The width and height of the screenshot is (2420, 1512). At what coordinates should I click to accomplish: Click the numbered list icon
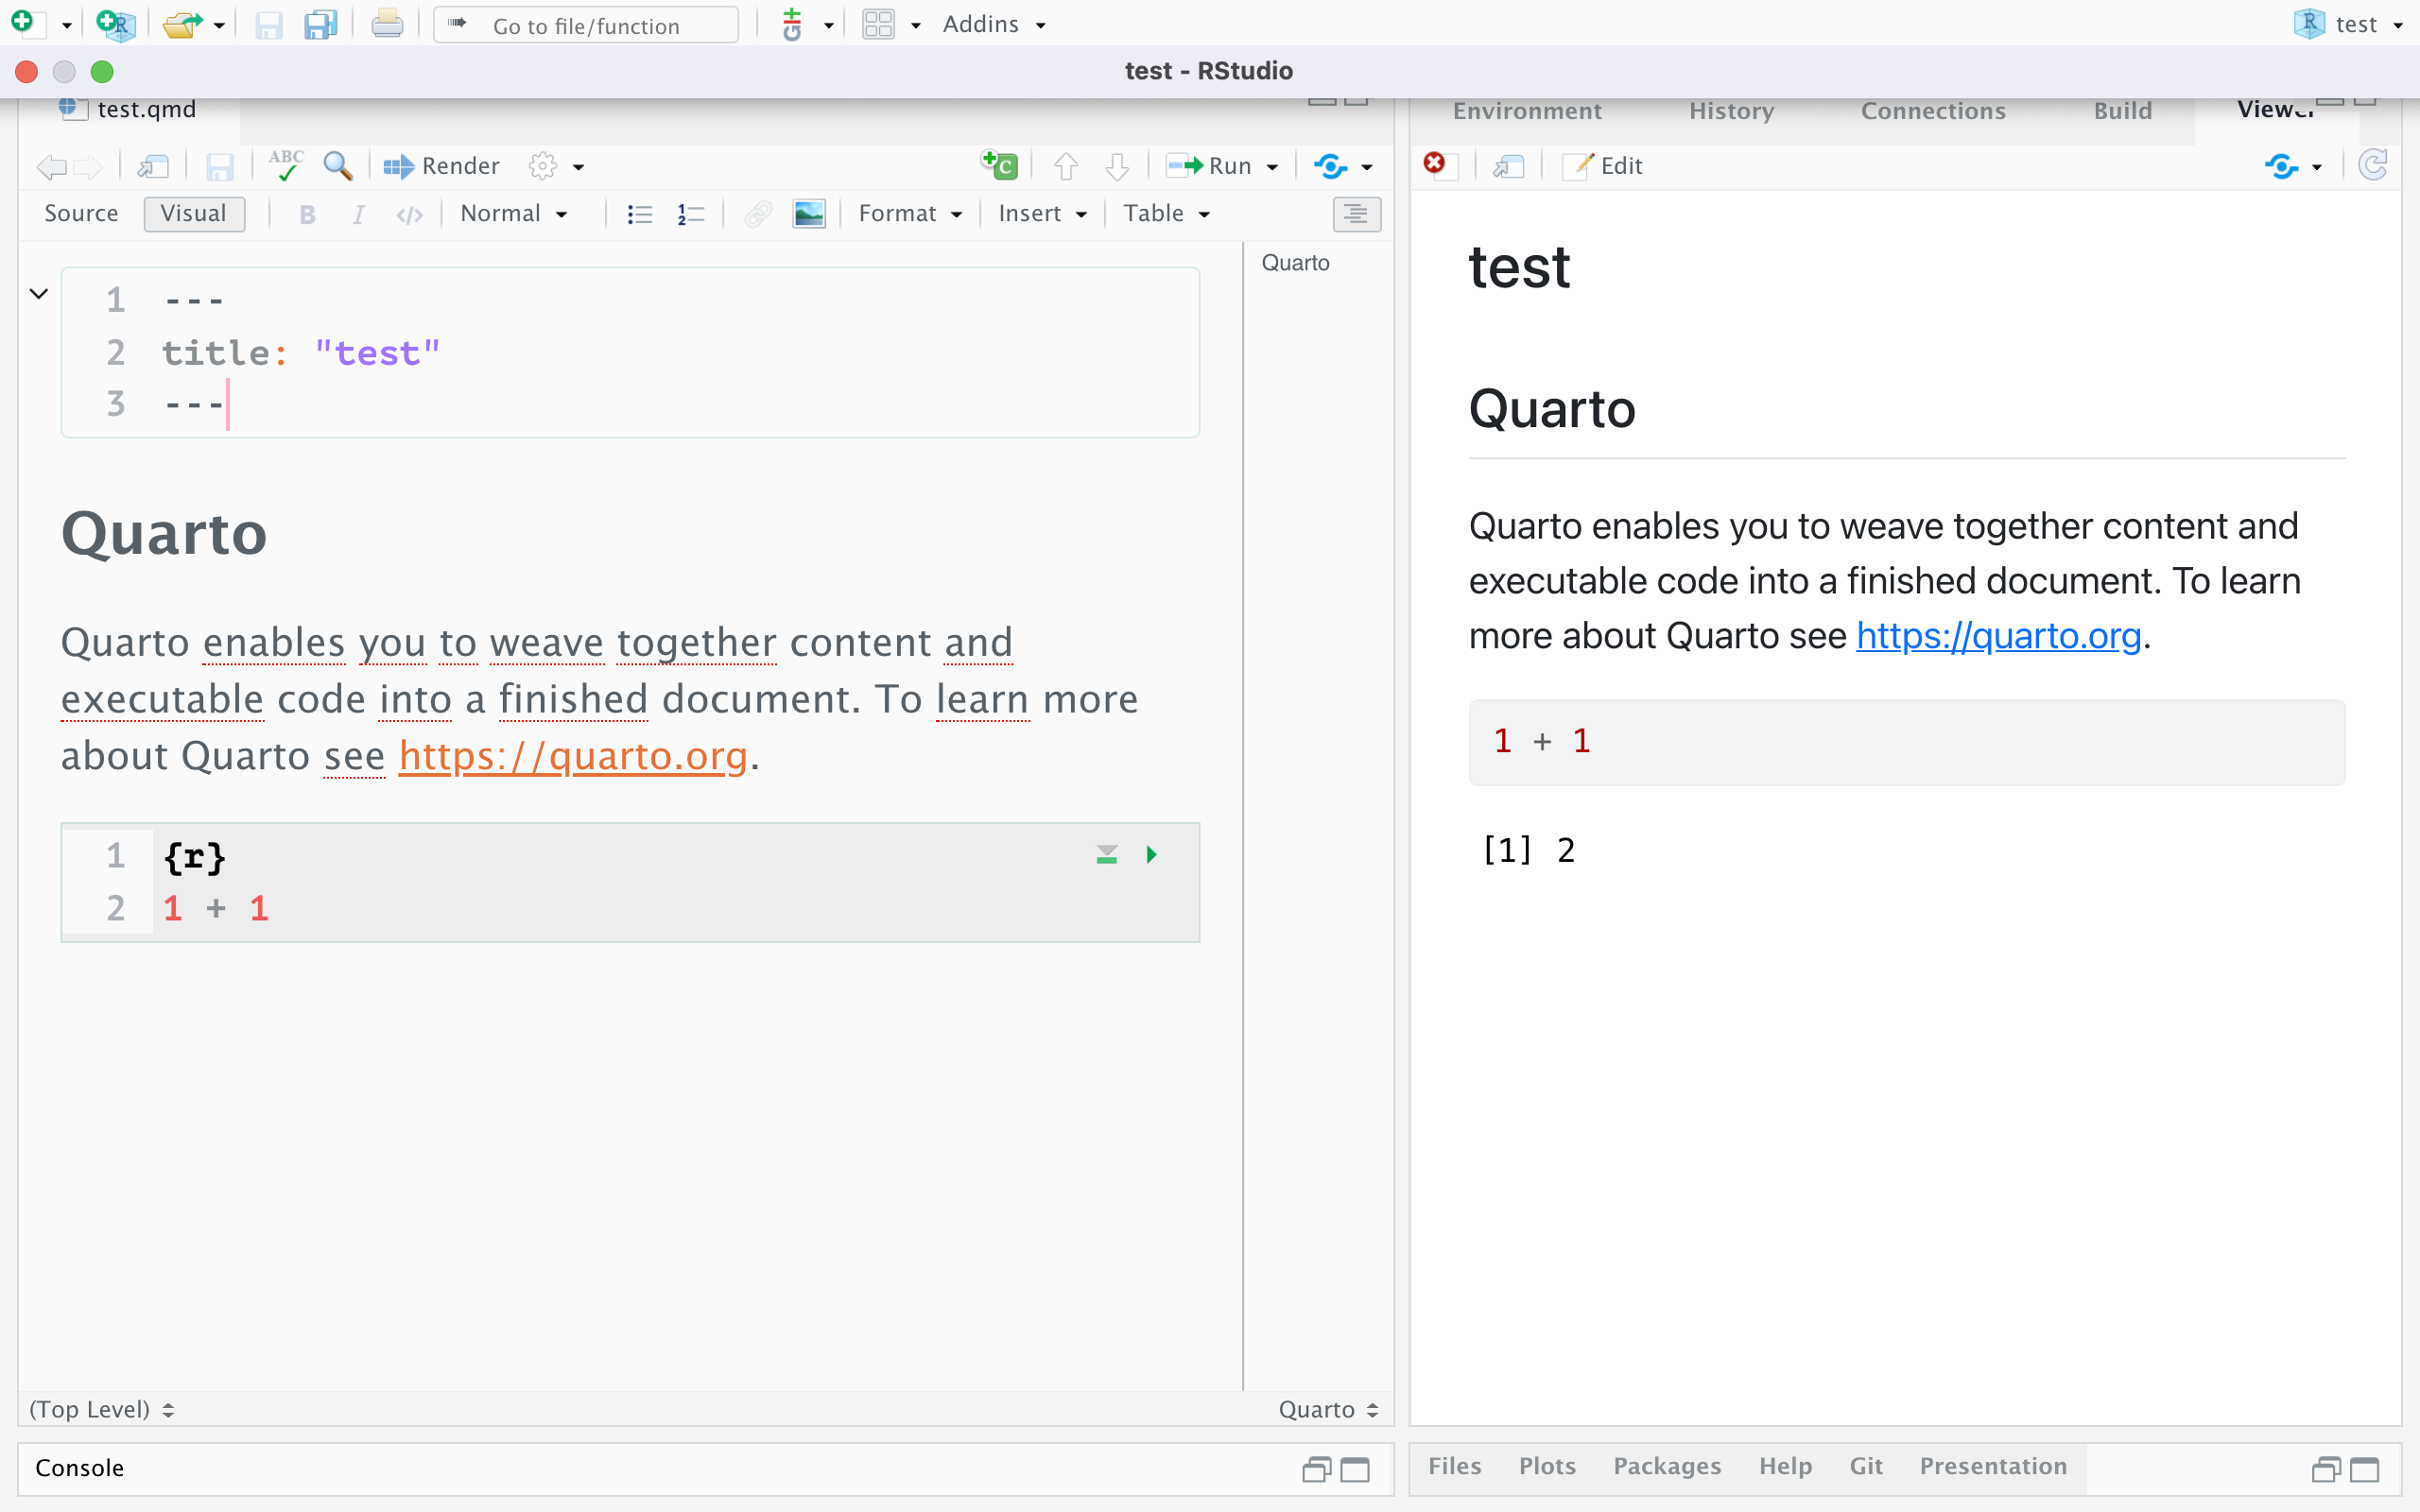tap(690, 214)
